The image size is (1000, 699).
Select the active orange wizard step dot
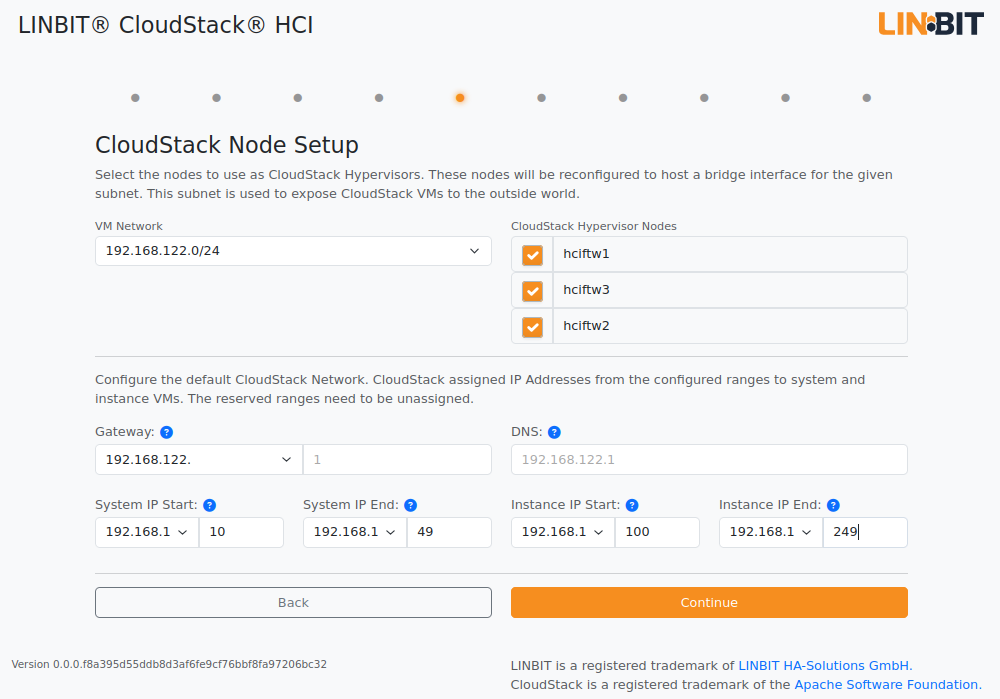coord(460,98)
